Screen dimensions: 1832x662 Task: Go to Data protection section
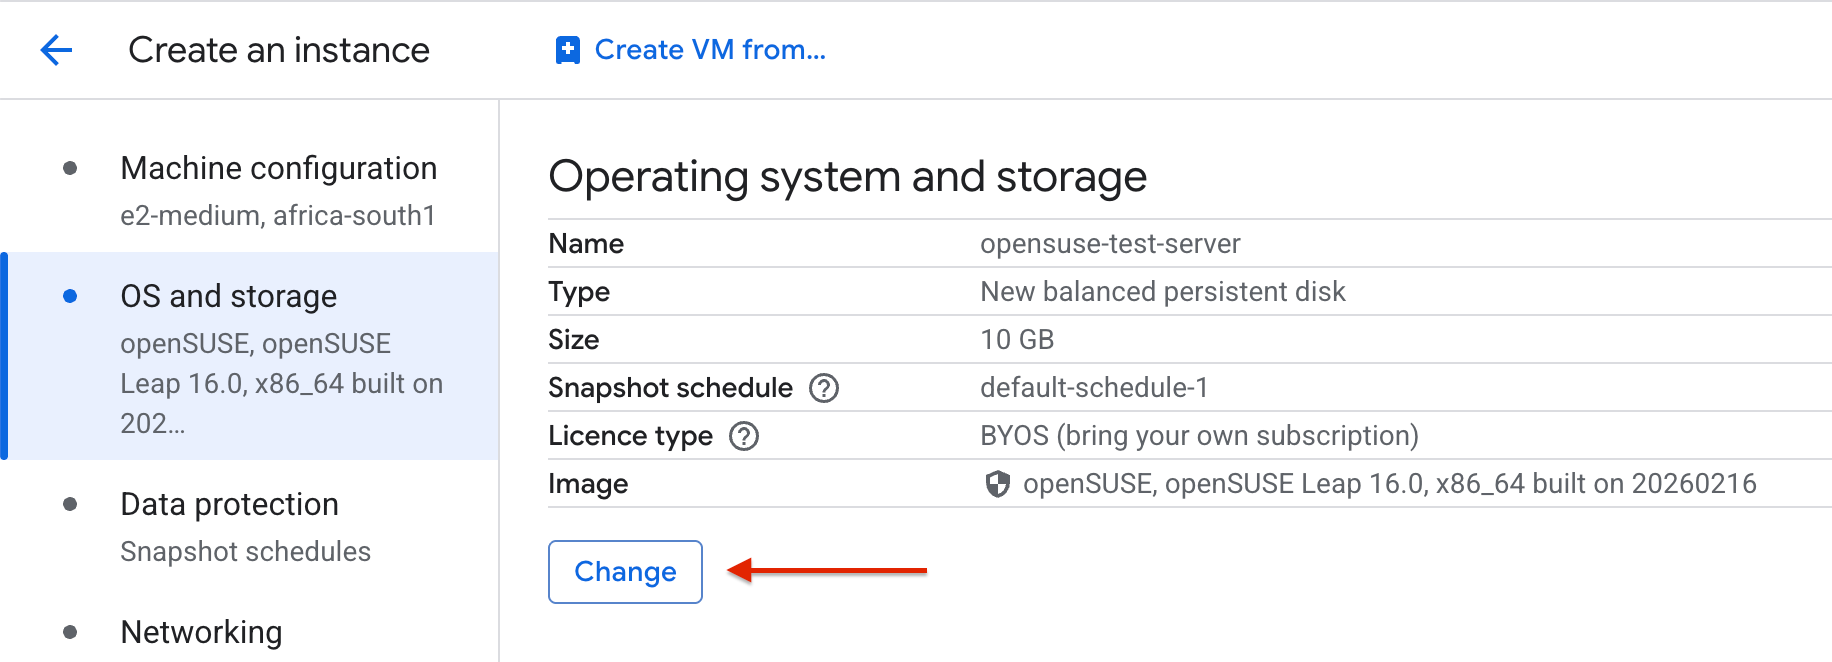click(229, 505)
